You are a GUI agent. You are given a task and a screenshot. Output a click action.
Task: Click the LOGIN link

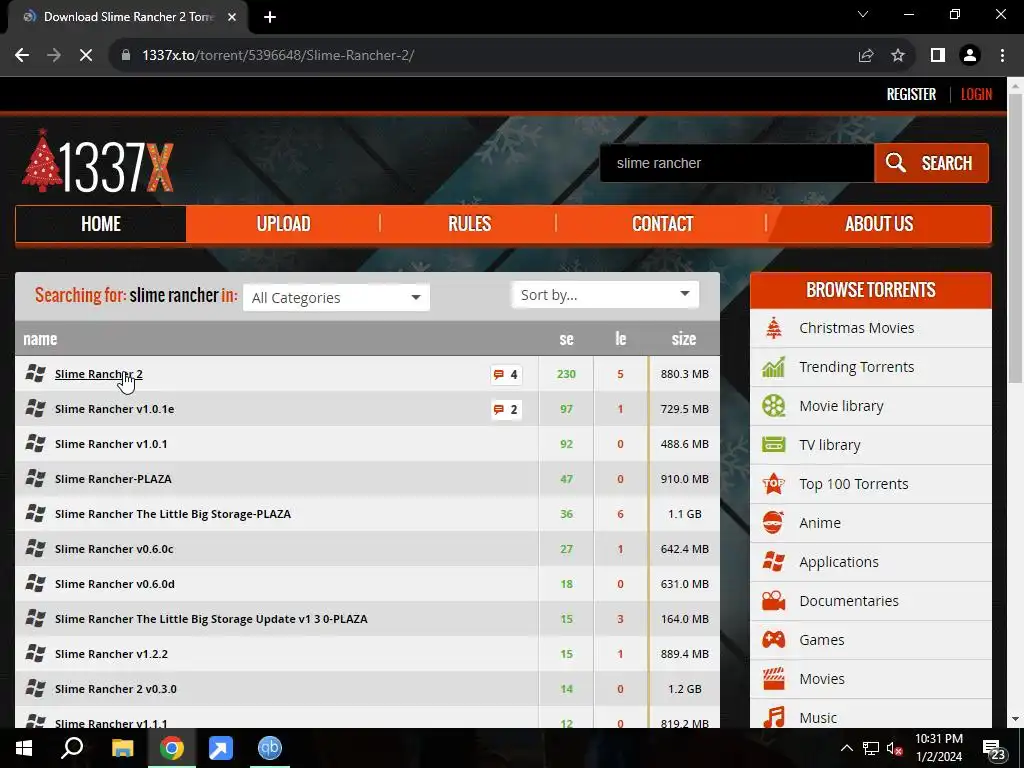[x=976, y=95]
